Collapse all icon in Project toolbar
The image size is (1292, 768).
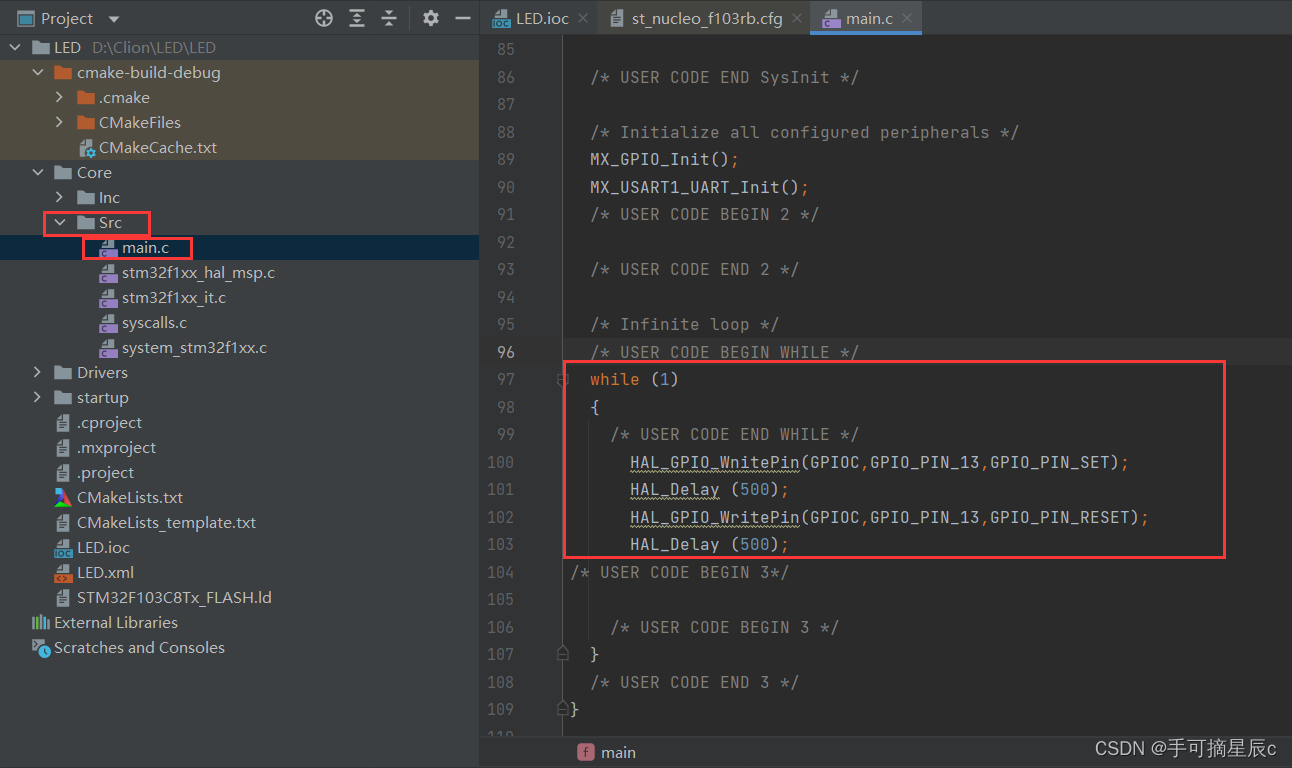(x=389, y=18)
